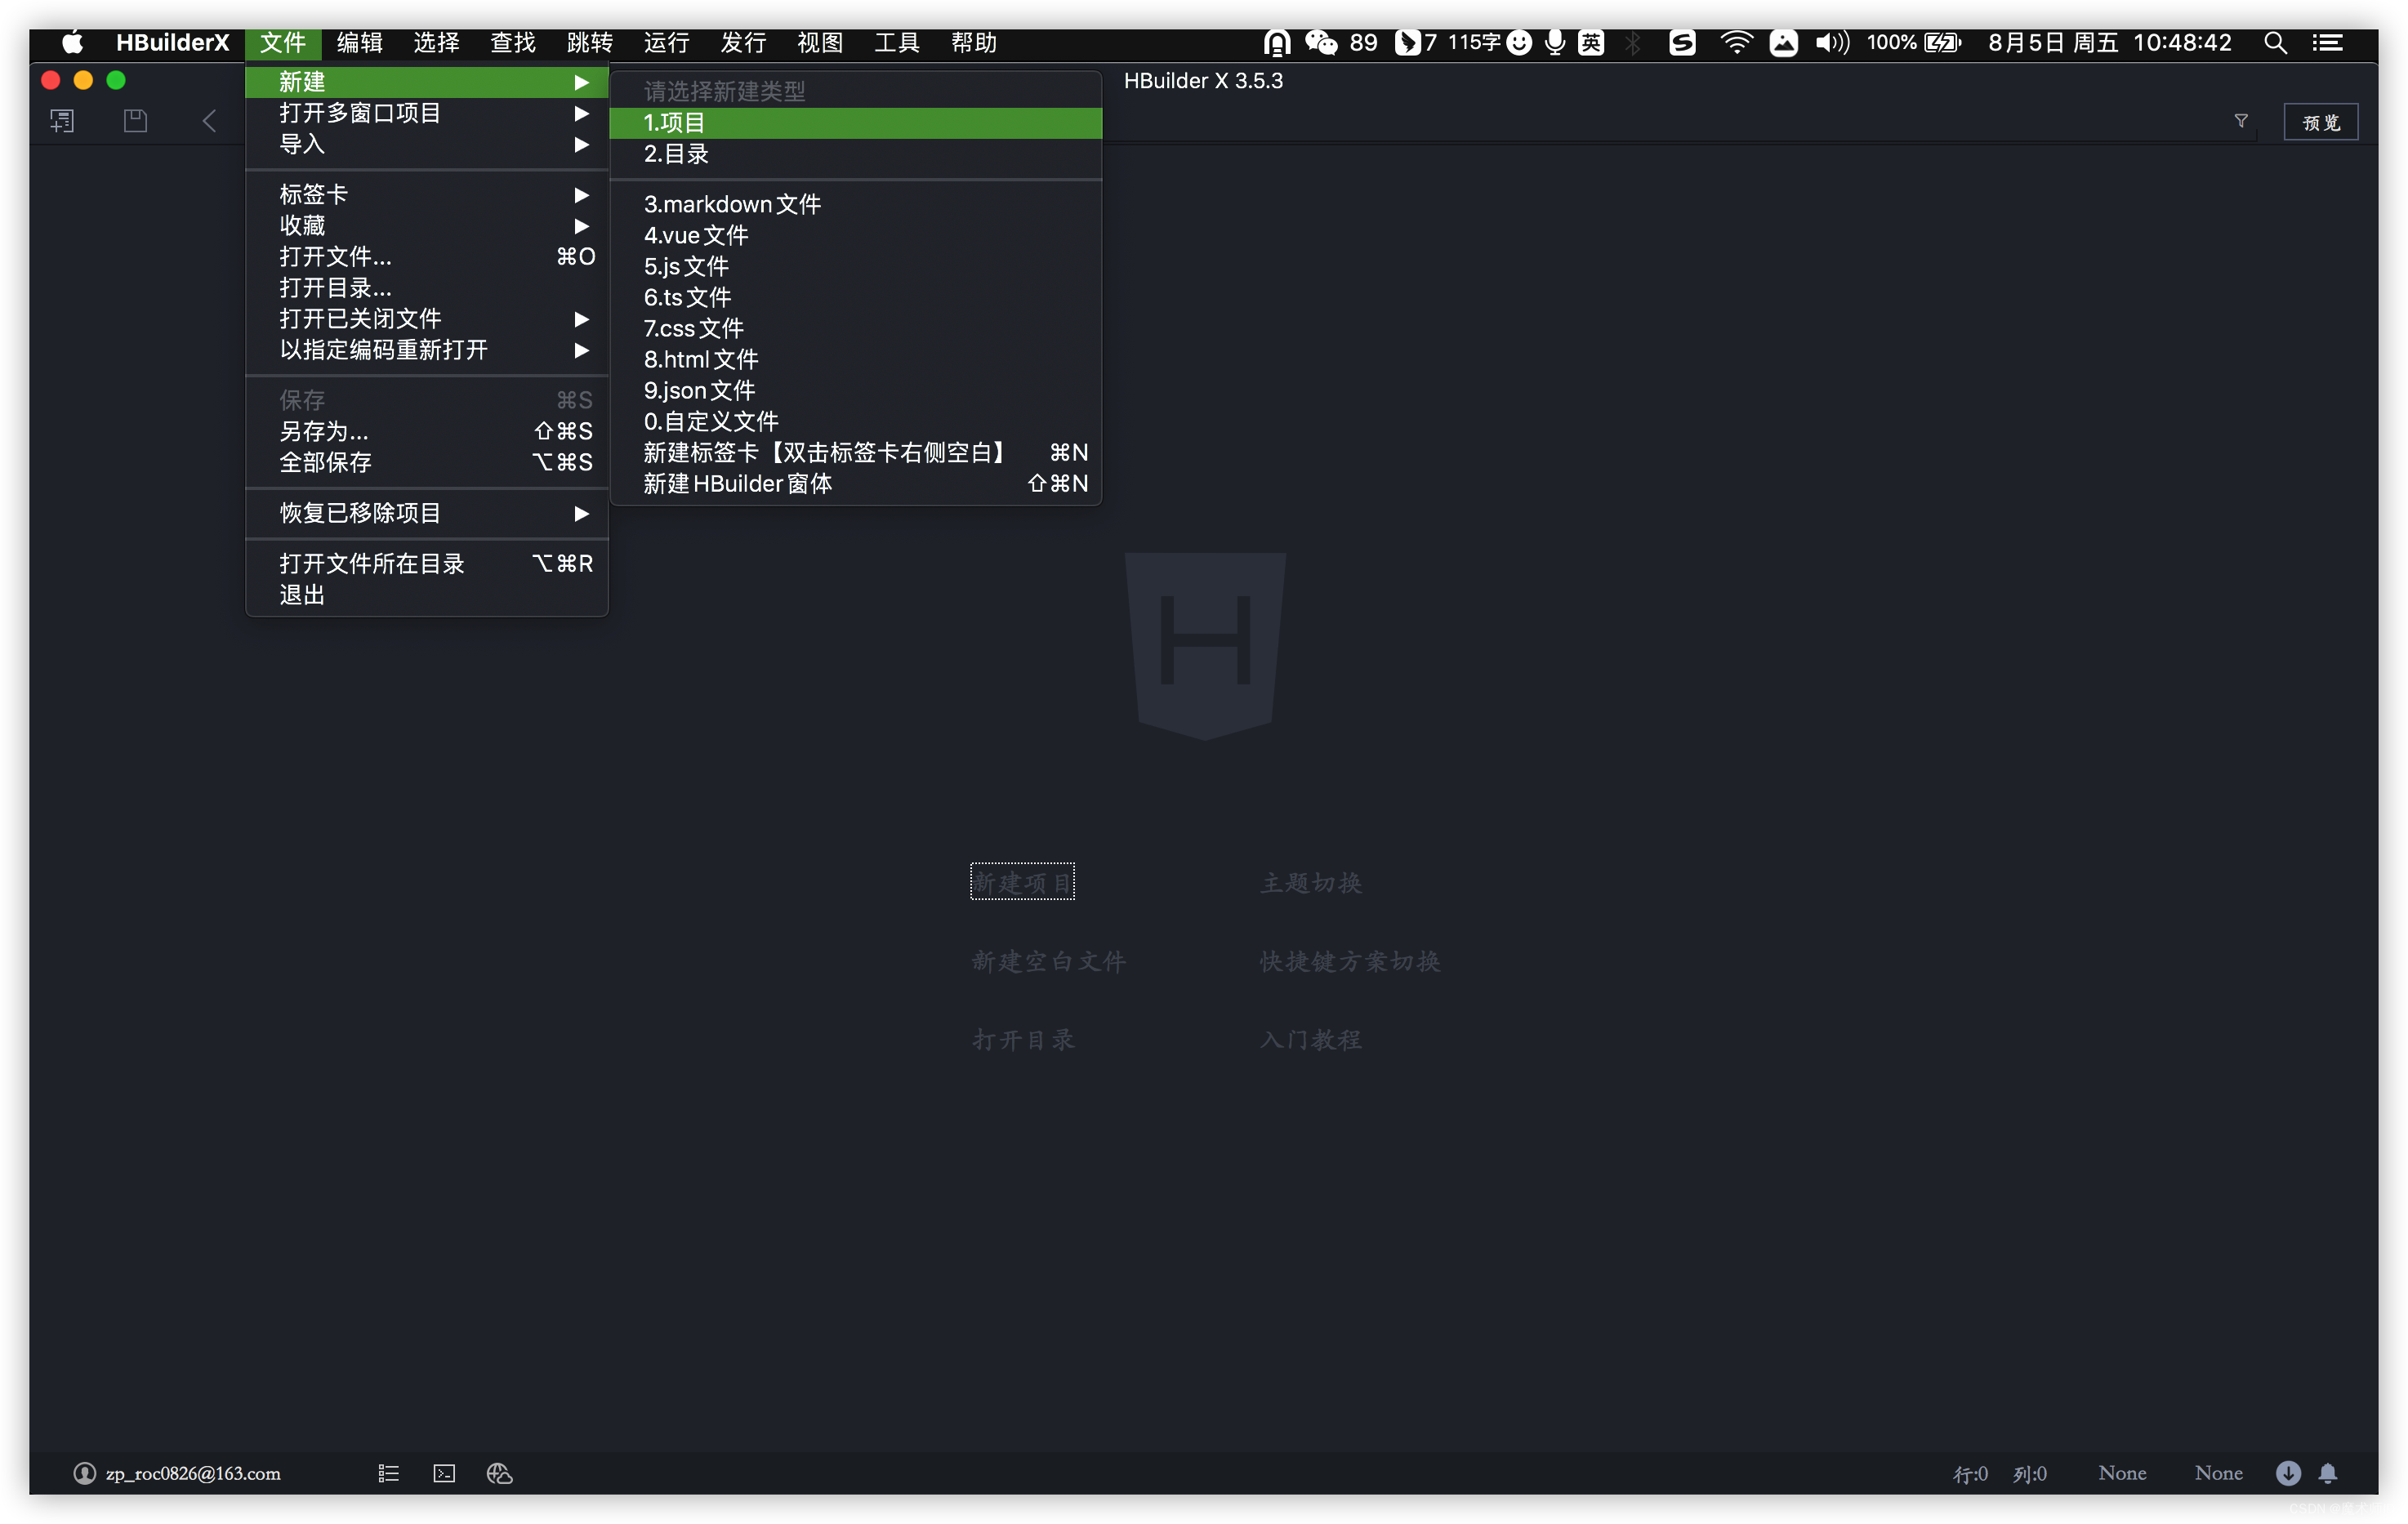Expand the 标签卡 submenu
Viewport: 2408px width, 1524px height.
pos(427,194)
